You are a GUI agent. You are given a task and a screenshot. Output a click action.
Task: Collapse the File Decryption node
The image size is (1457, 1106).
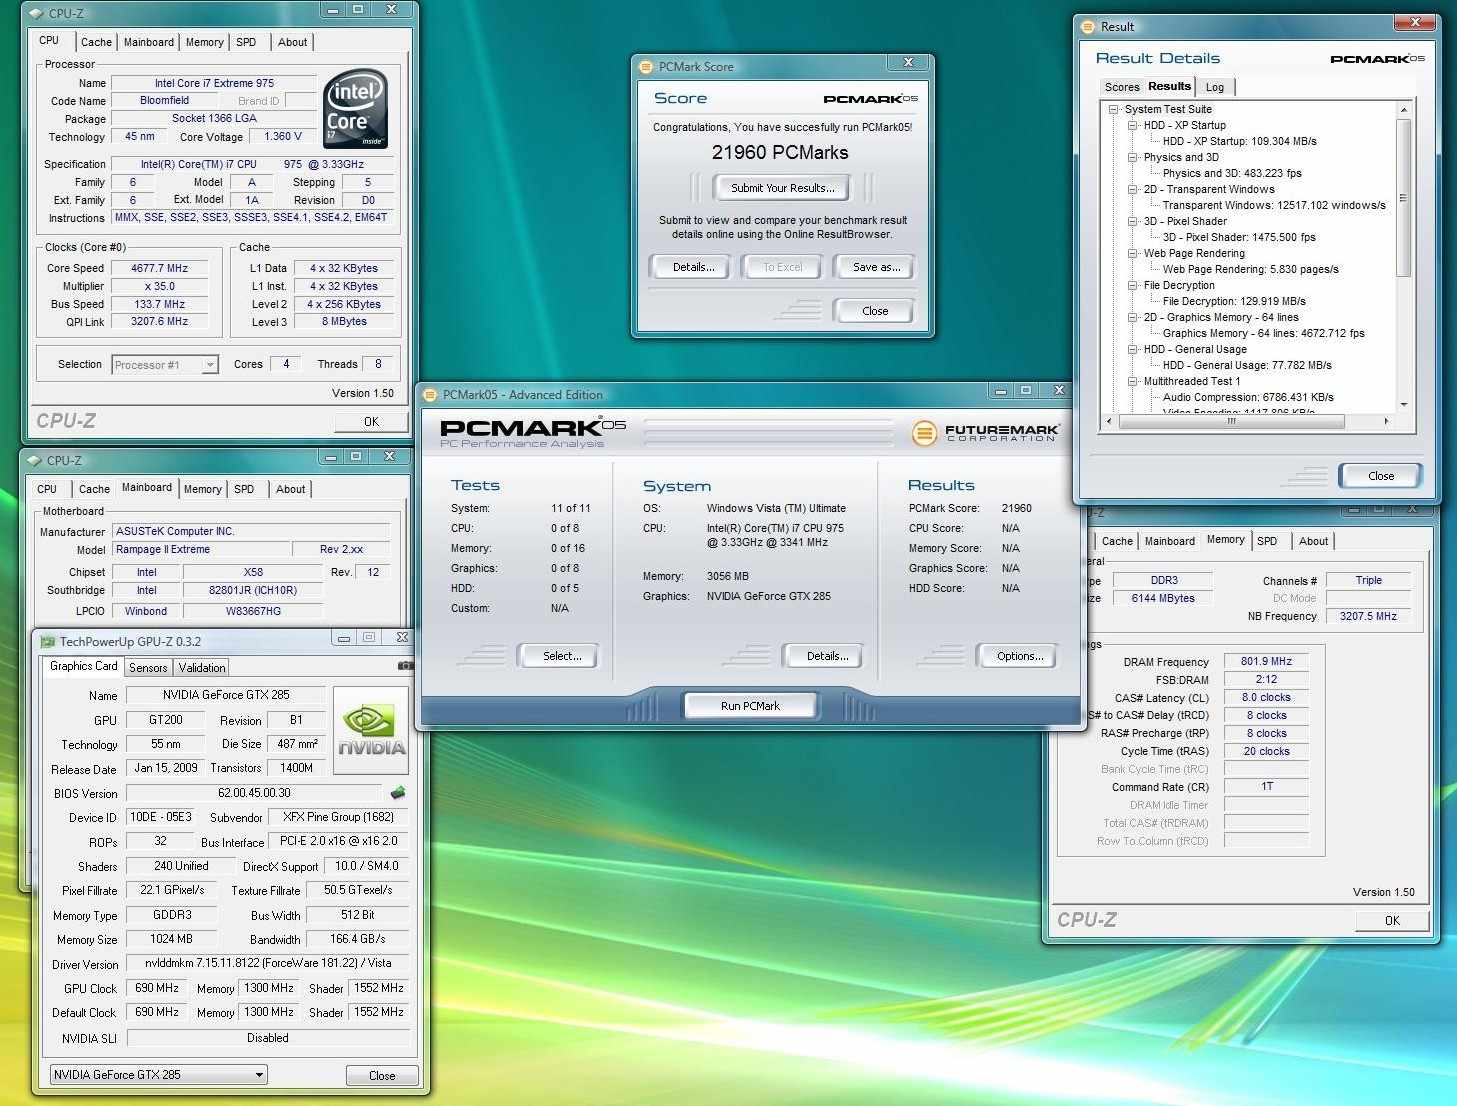coord(1132,285)
